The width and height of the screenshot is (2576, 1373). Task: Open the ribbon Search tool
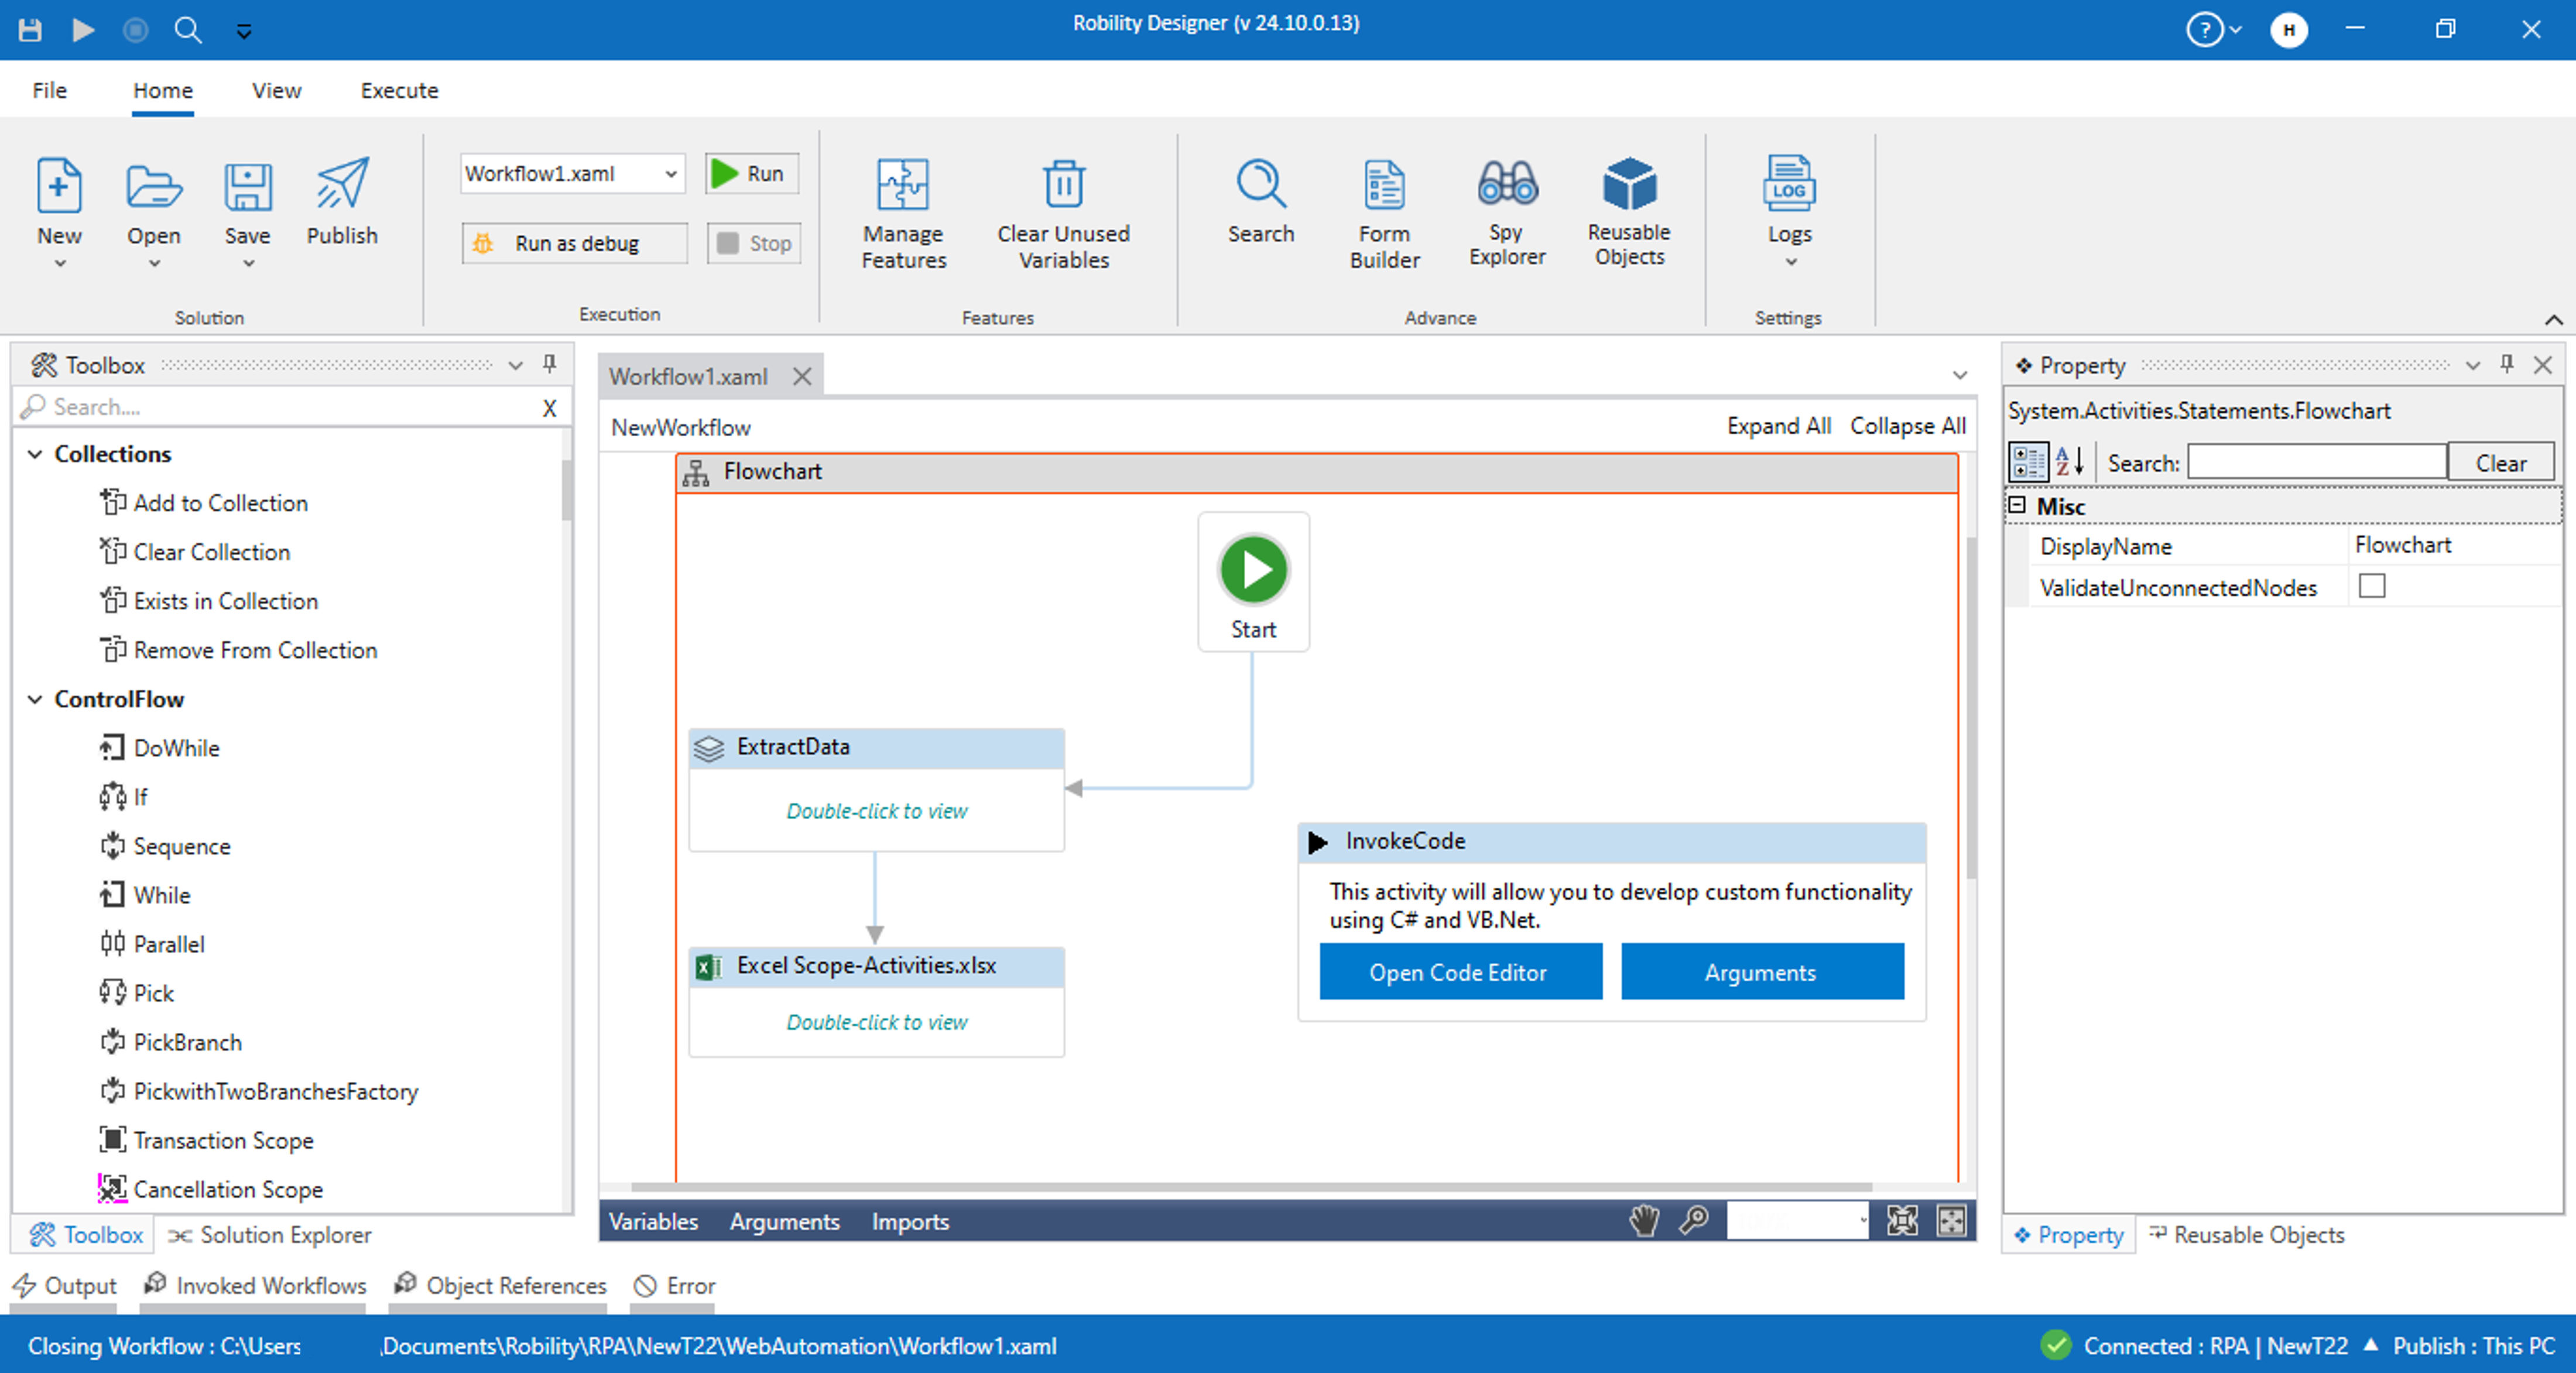[x=1260, y=201]
